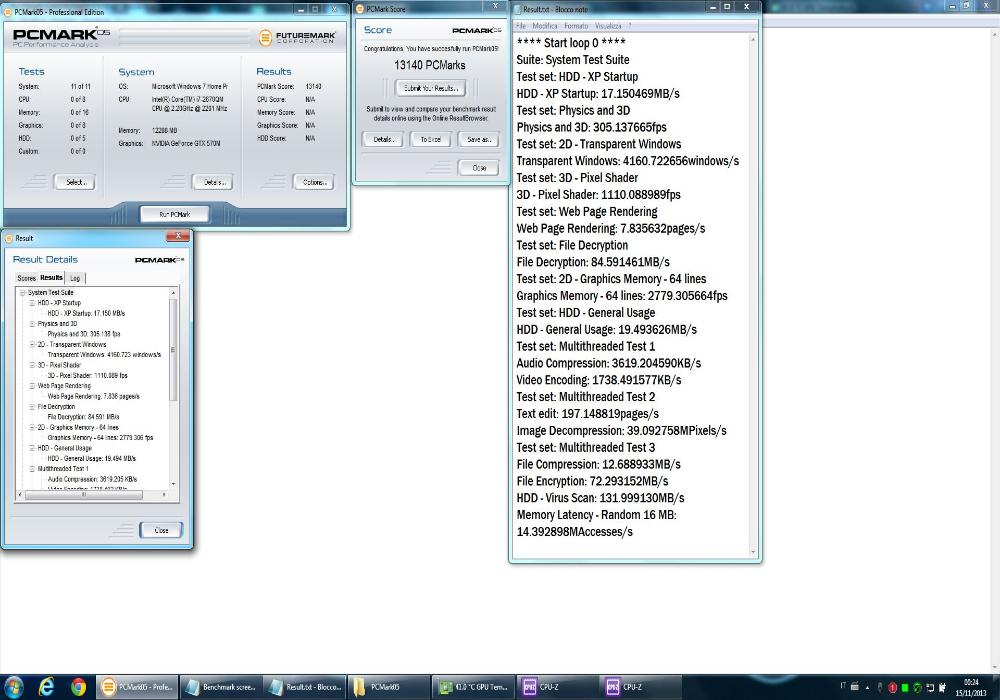Collapse the System Test Suite tree node
The width and height of the screenshot is (1000, 700).
pyautogui.click(x=22, y=293)
